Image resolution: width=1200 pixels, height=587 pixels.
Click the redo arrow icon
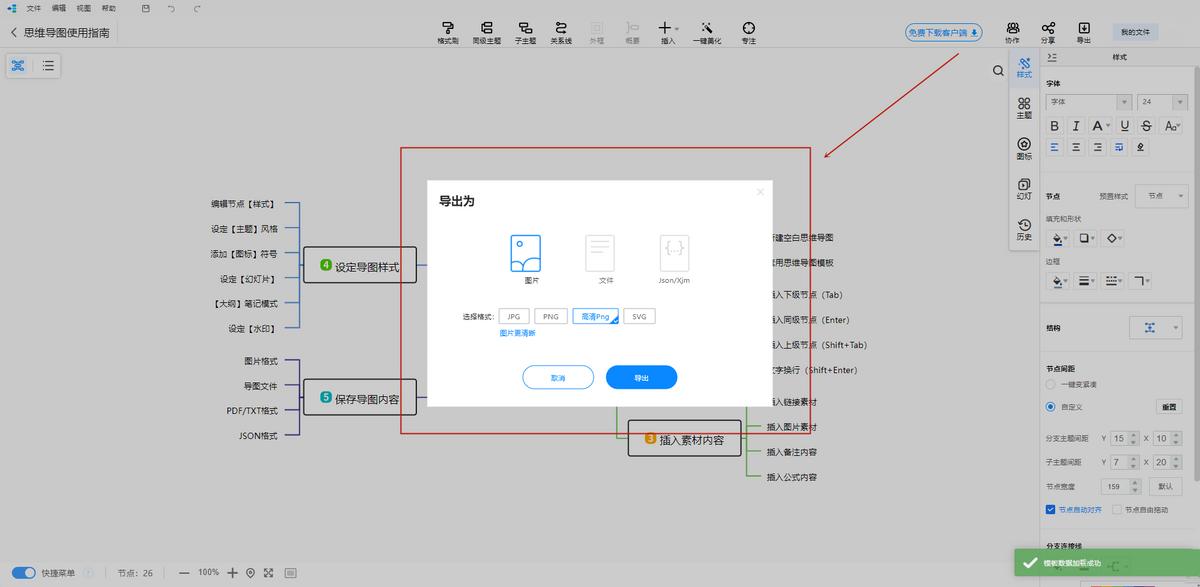pyautogui.click(x=197, y=8)
